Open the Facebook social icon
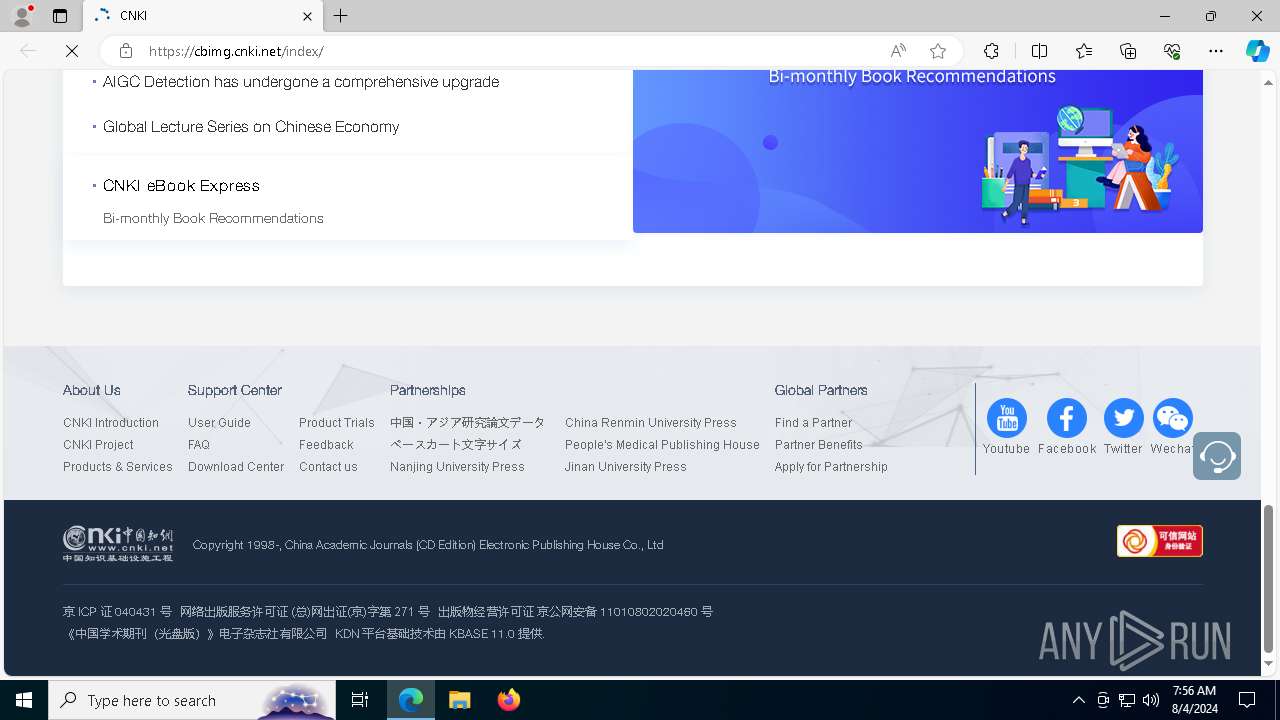 1066,418
